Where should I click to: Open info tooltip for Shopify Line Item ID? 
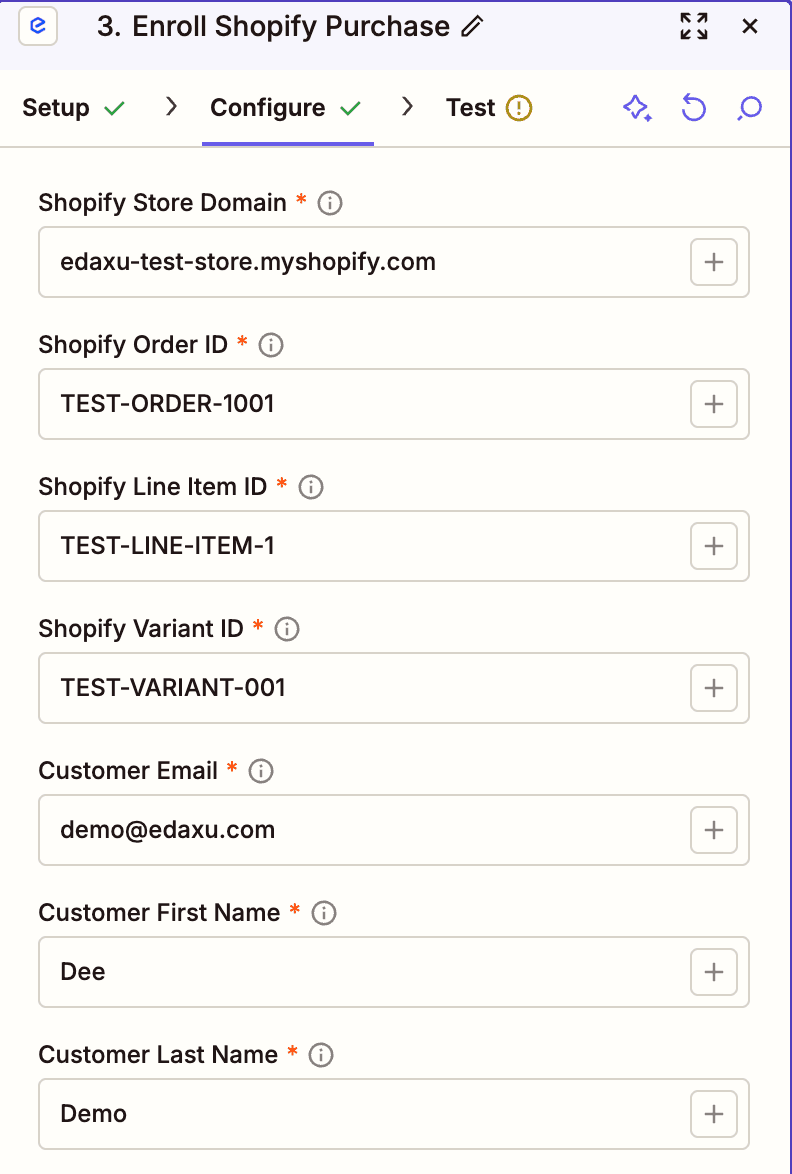click(311, 487)
